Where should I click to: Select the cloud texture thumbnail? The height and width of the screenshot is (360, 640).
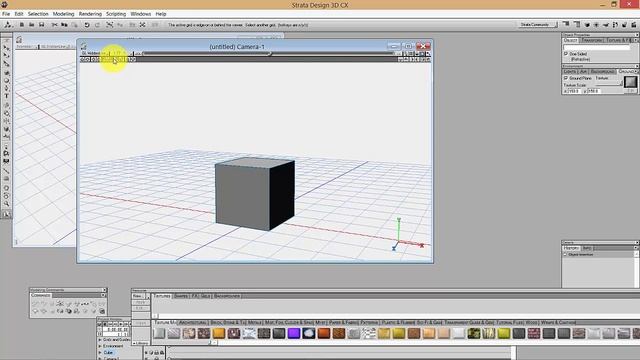click(x=309, y=333)
